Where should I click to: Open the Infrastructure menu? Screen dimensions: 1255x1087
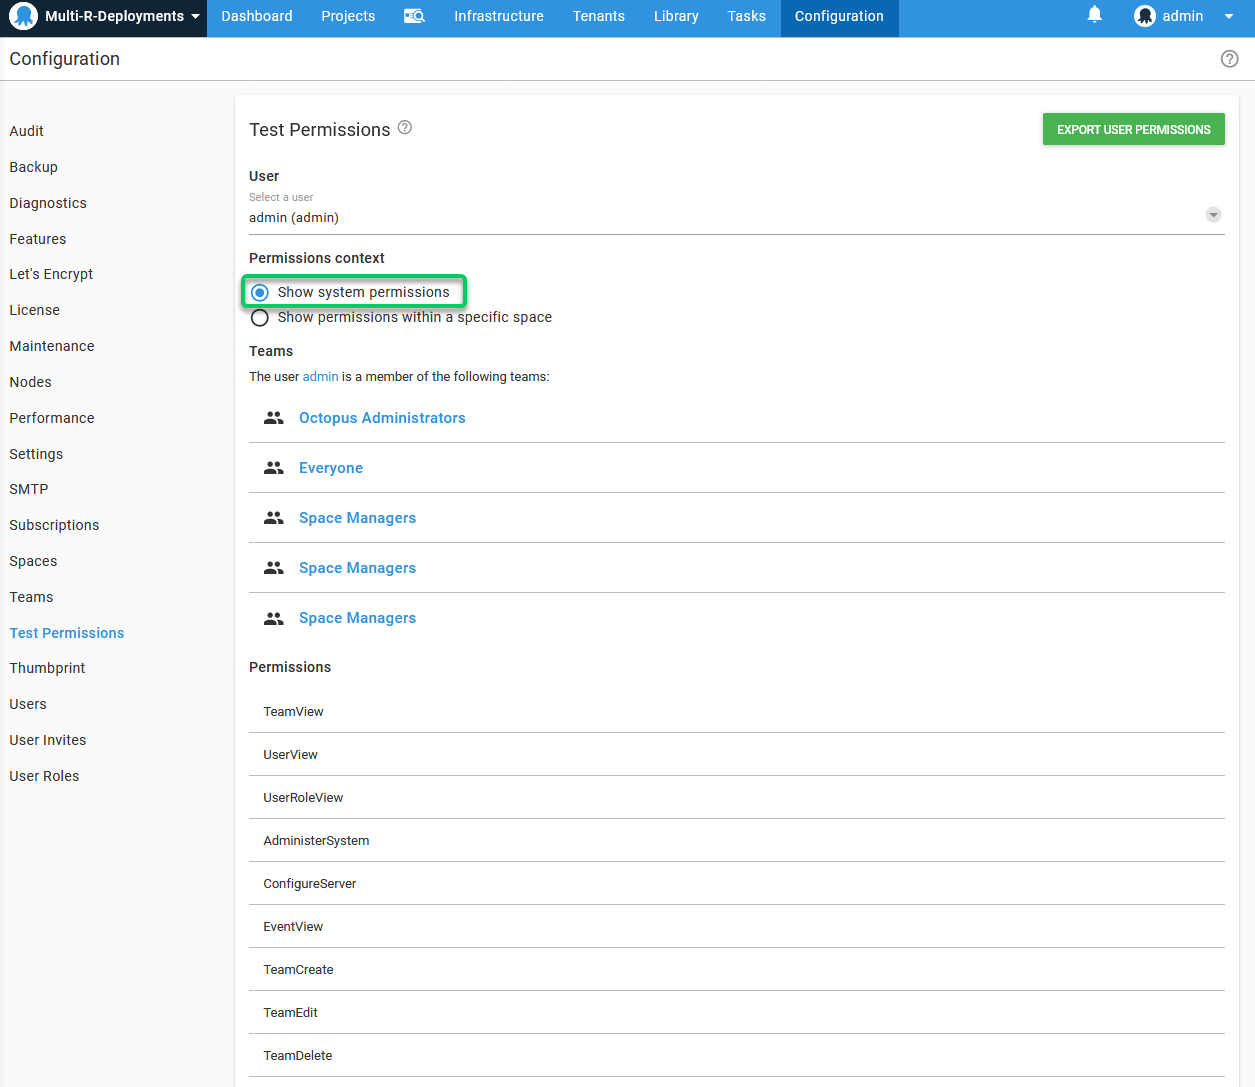[x=498, y=16]
